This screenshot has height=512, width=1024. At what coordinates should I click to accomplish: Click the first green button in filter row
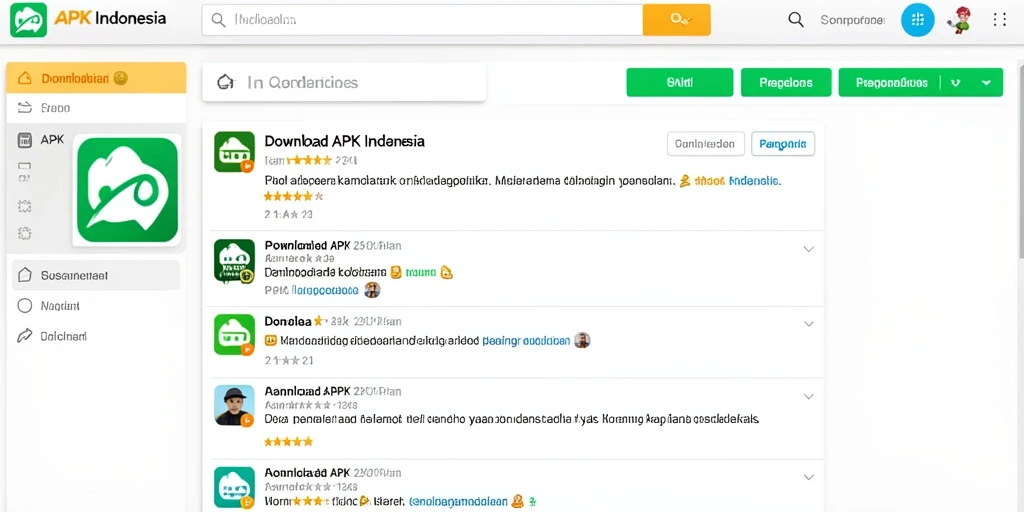679,82
